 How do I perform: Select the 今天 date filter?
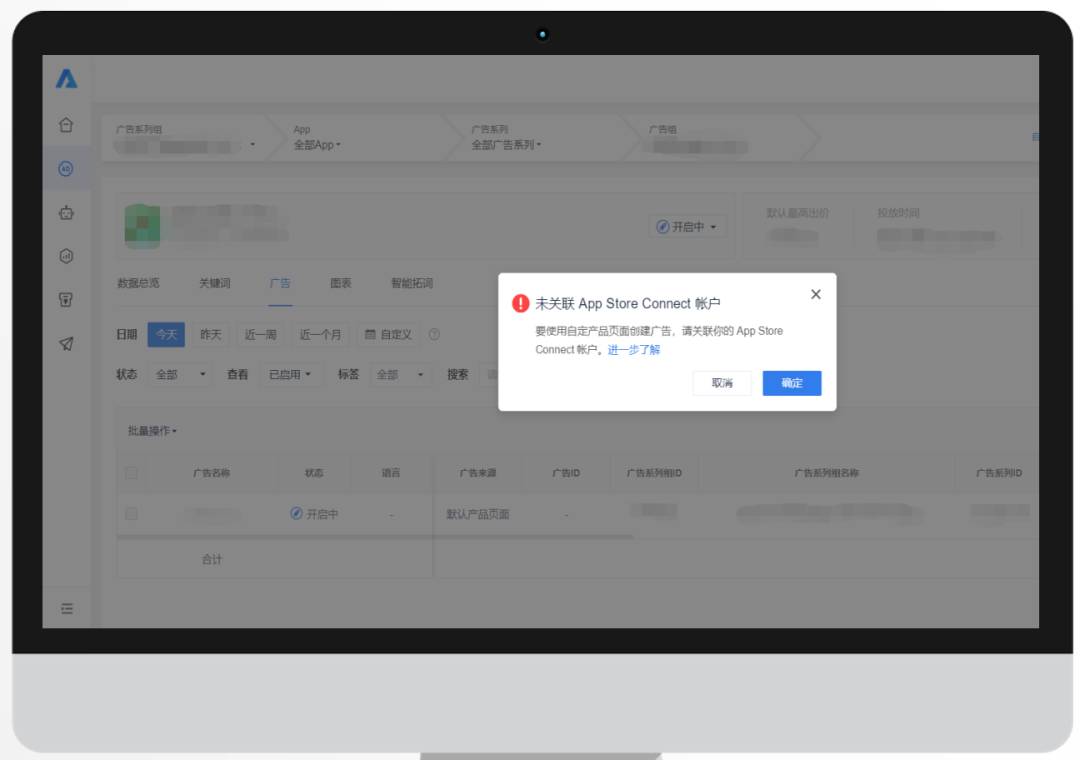click(x=166, y=334)
